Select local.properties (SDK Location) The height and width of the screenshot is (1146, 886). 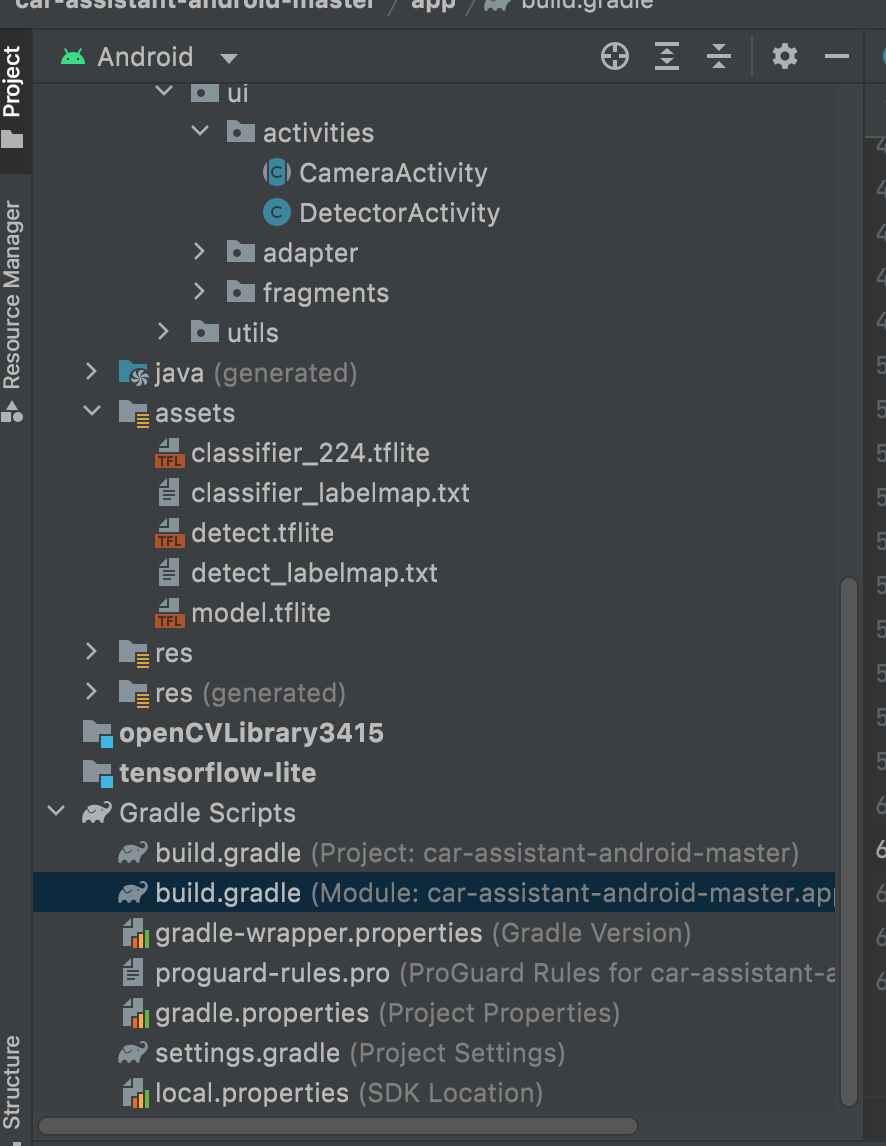click(x=349, y=1093)
